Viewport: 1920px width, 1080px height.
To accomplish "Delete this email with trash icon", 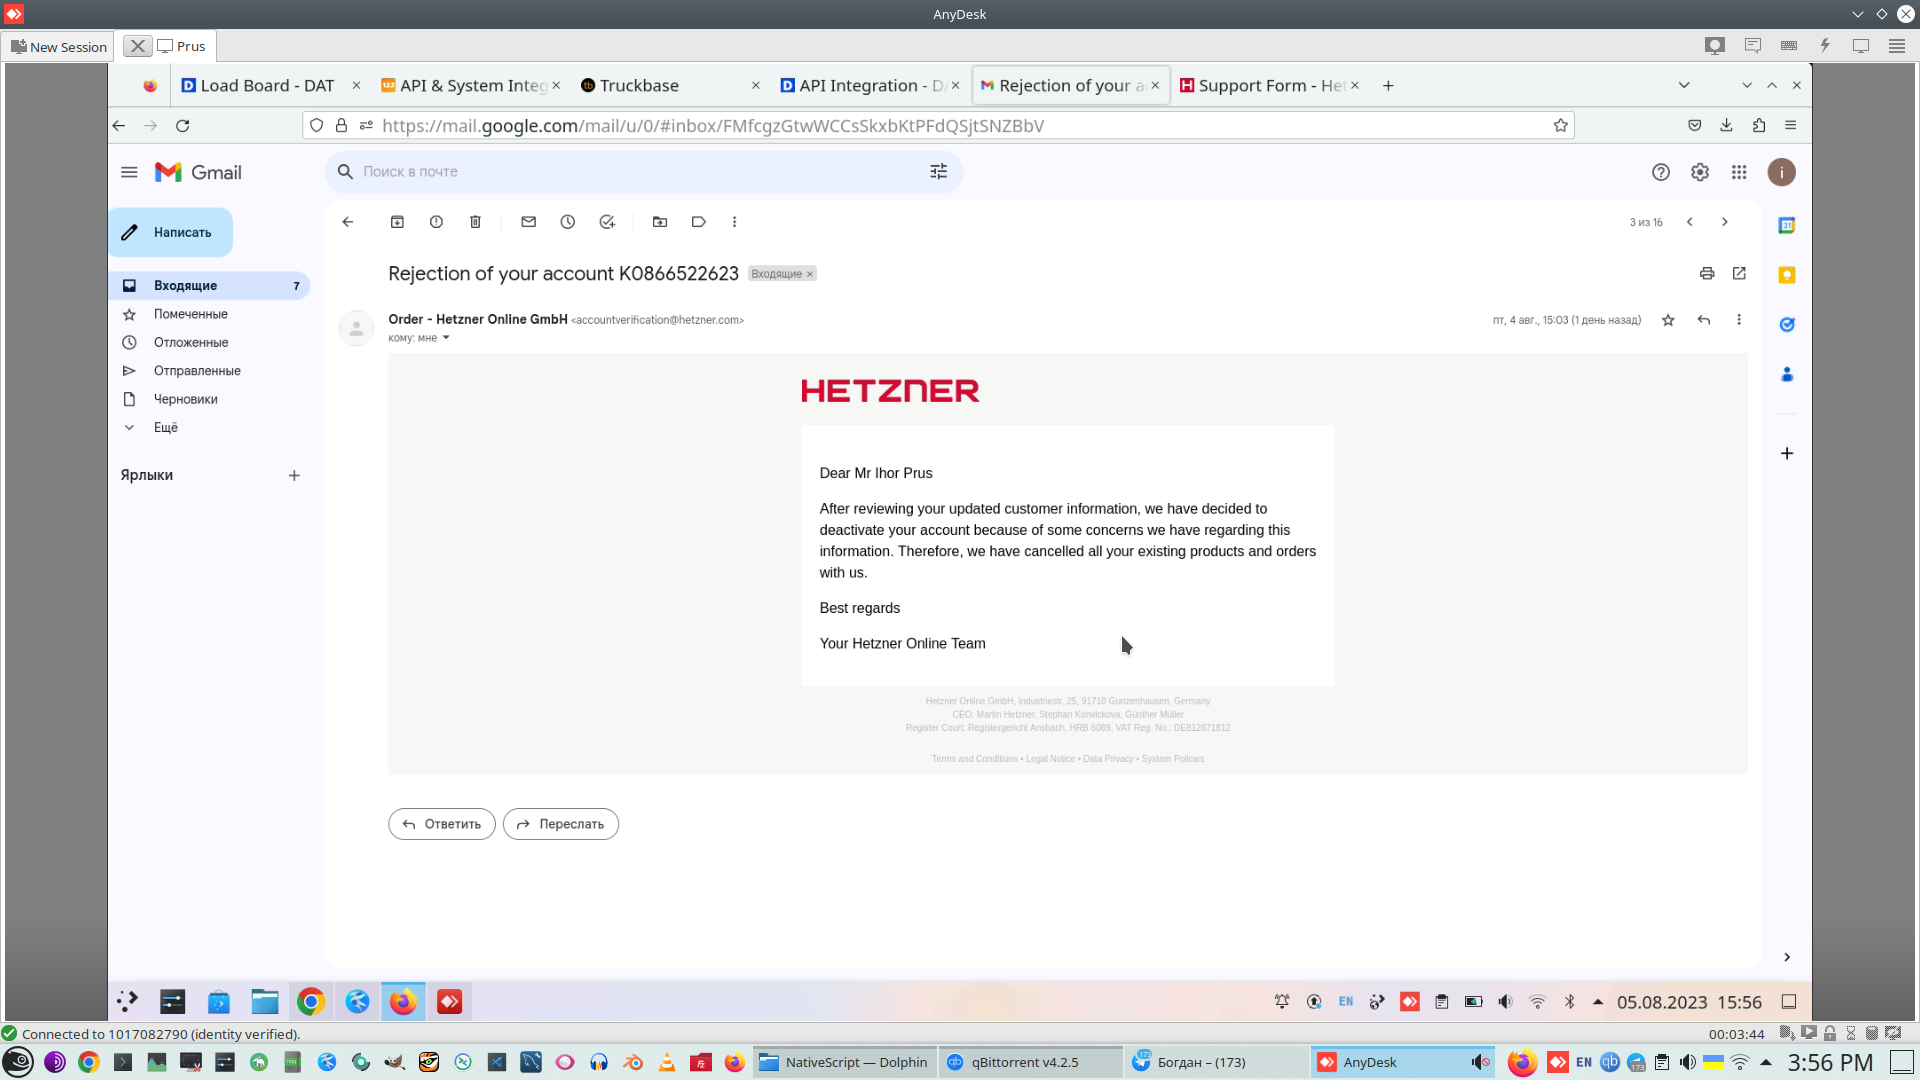I will click(x=475, y=222).
